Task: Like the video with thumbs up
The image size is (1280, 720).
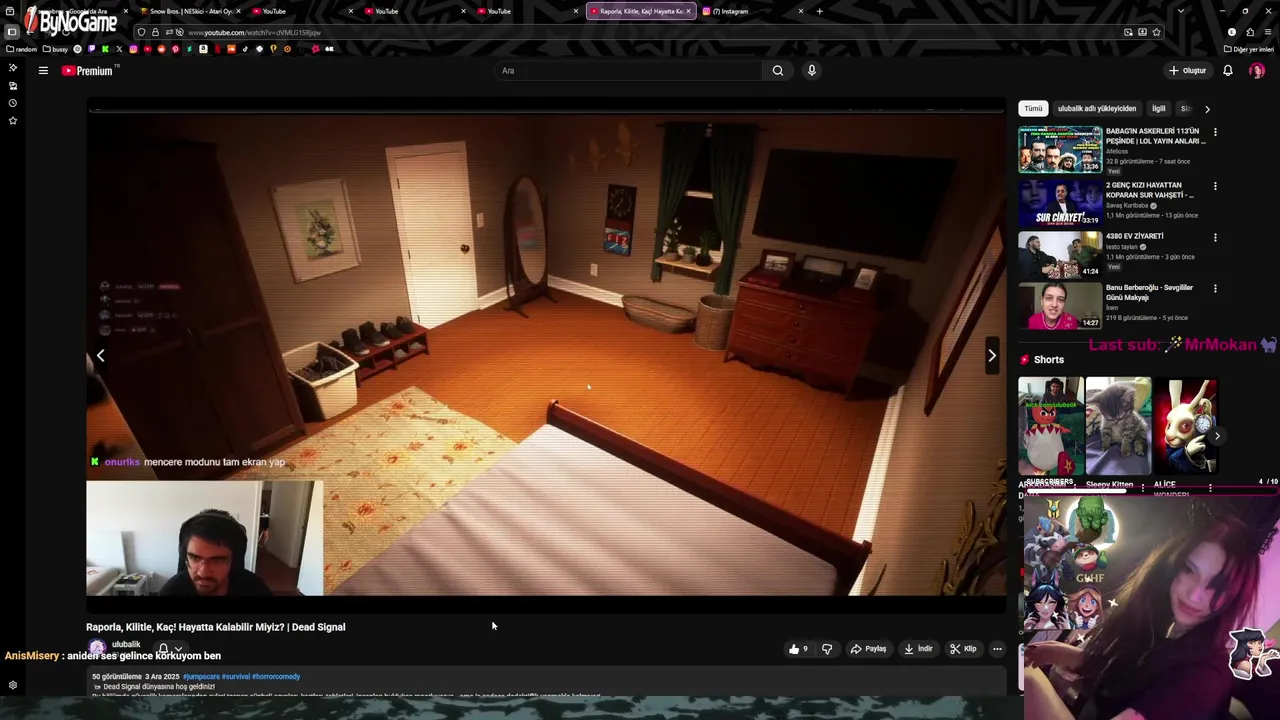Action: pyautogui.click(x=798, y=649)
